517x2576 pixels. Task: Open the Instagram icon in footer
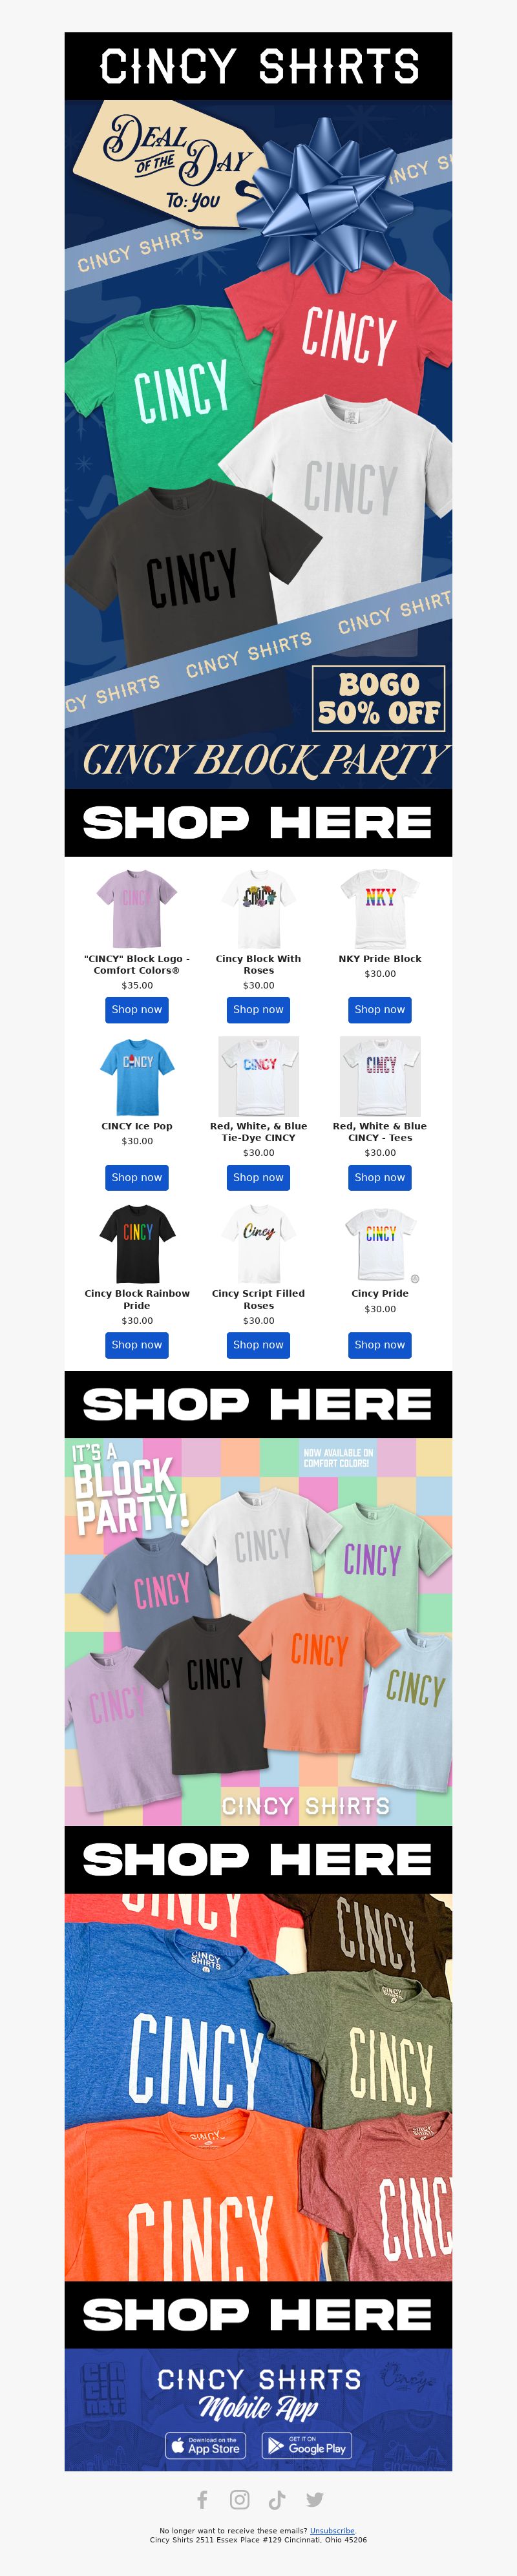(240, 2499)
